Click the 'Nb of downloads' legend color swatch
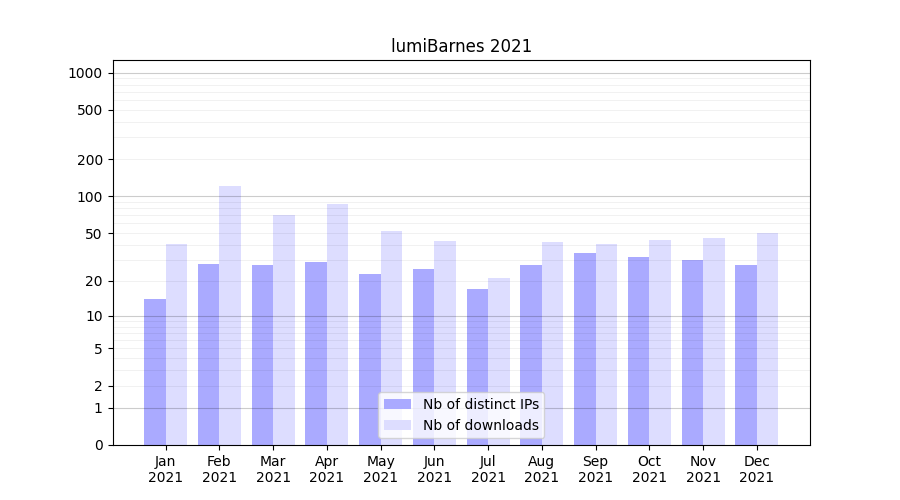The width and height of the screenshot is (900, 500). (397, 425)
